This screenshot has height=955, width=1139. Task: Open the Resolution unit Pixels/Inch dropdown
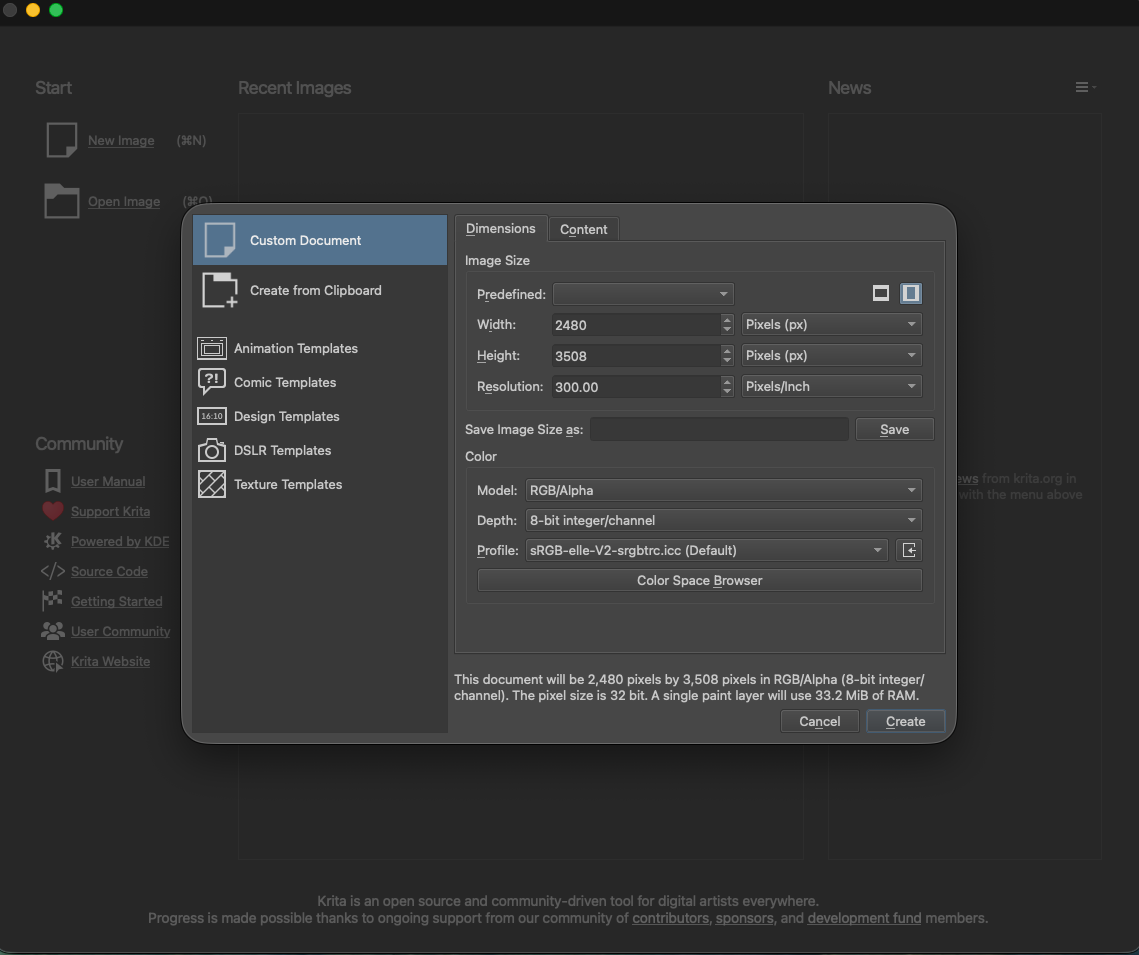pos(832,387)
